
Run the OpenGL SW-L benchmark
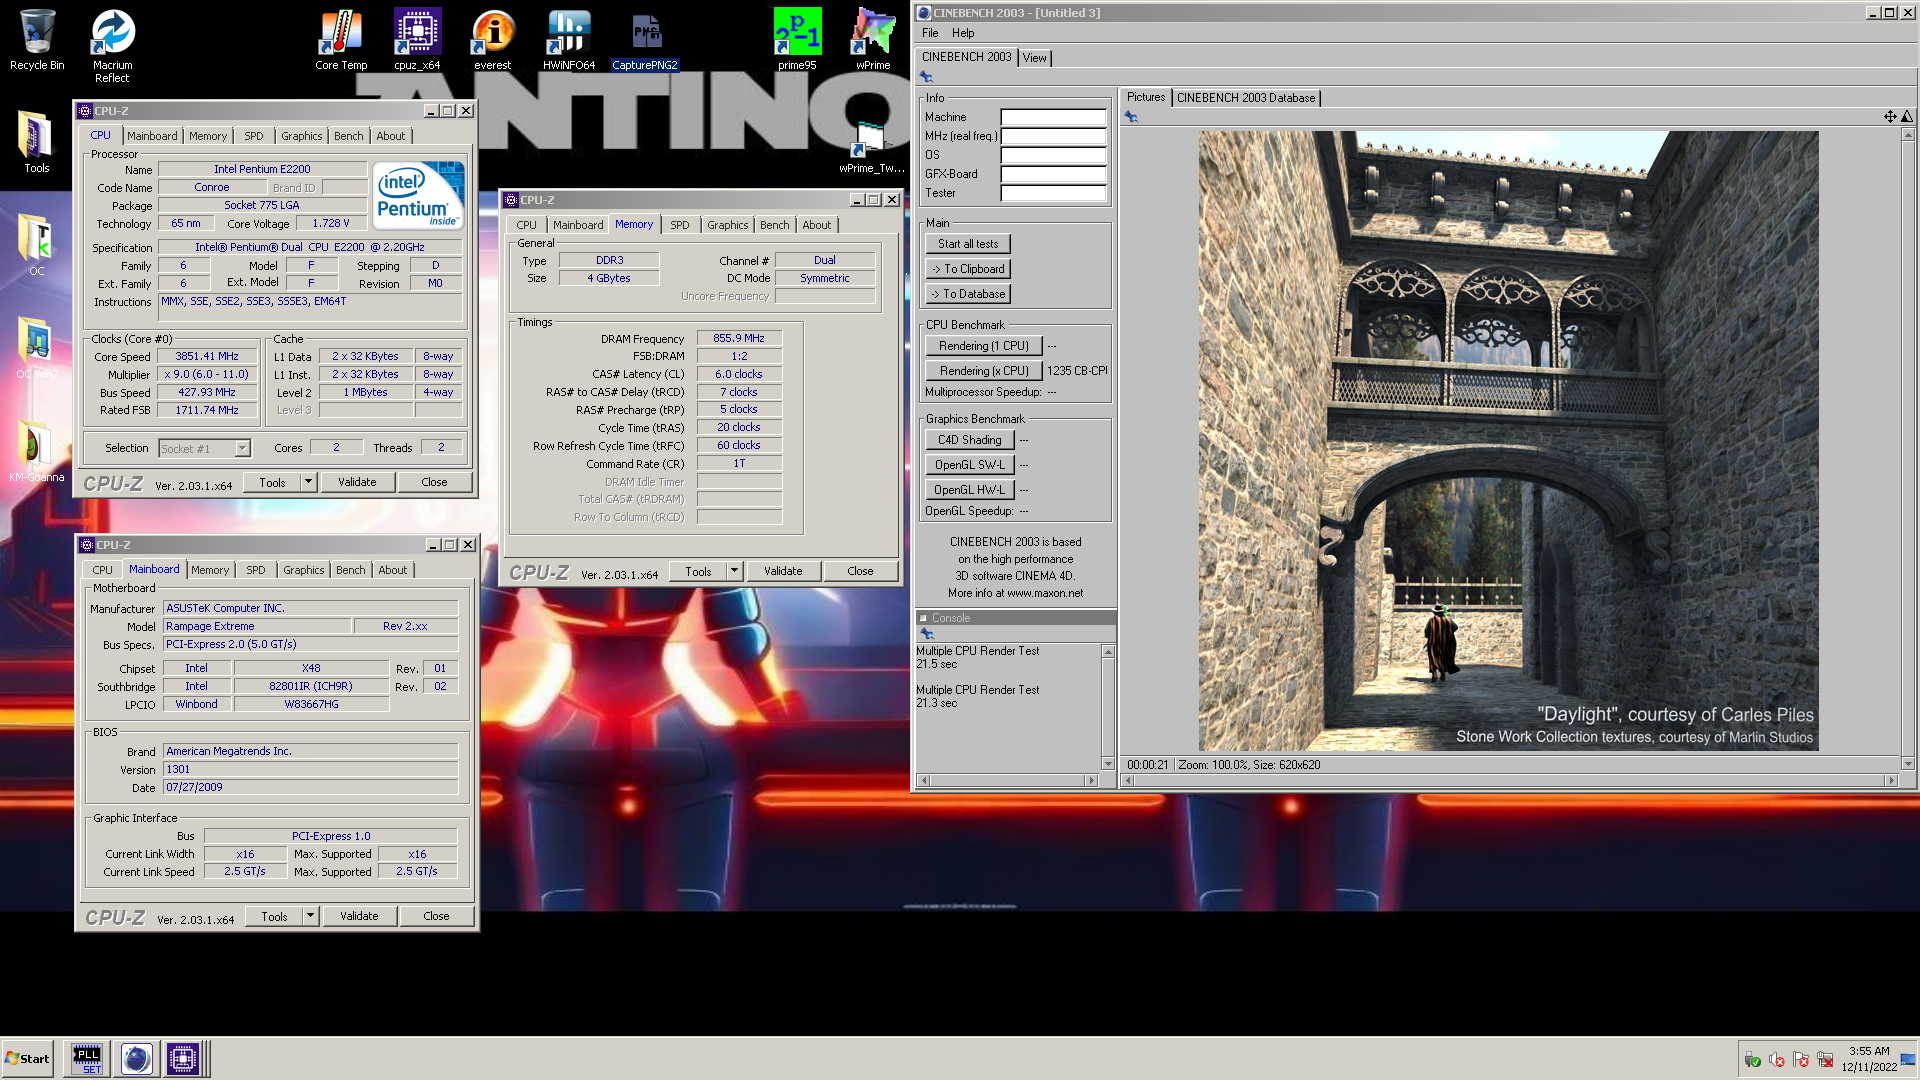click(970, 465)
